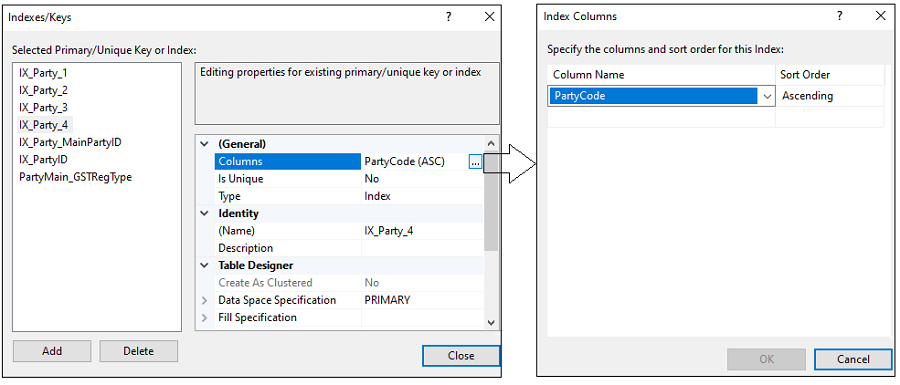Click the Index Columns help question mark
The width and height of the screenshot is (900, 385).
point(840,17)
